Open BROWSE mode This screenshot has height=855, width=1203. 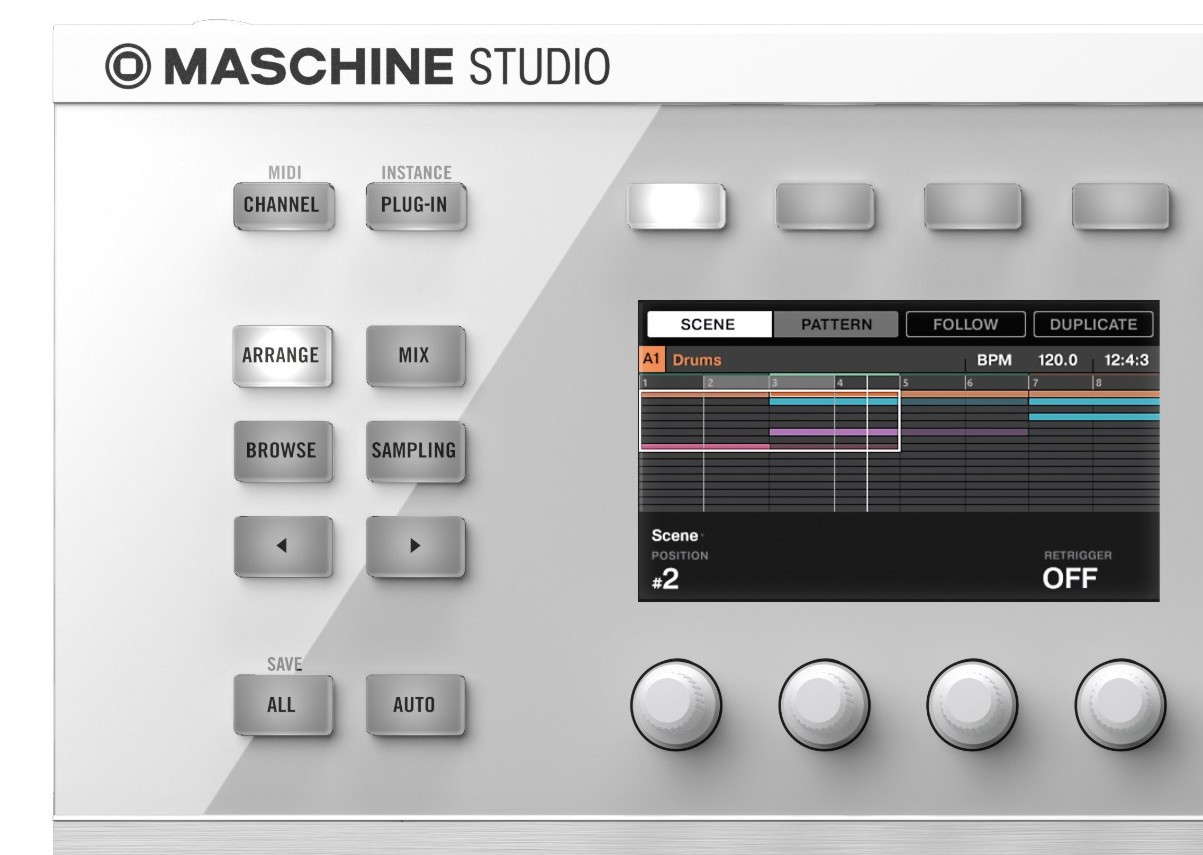282,451
